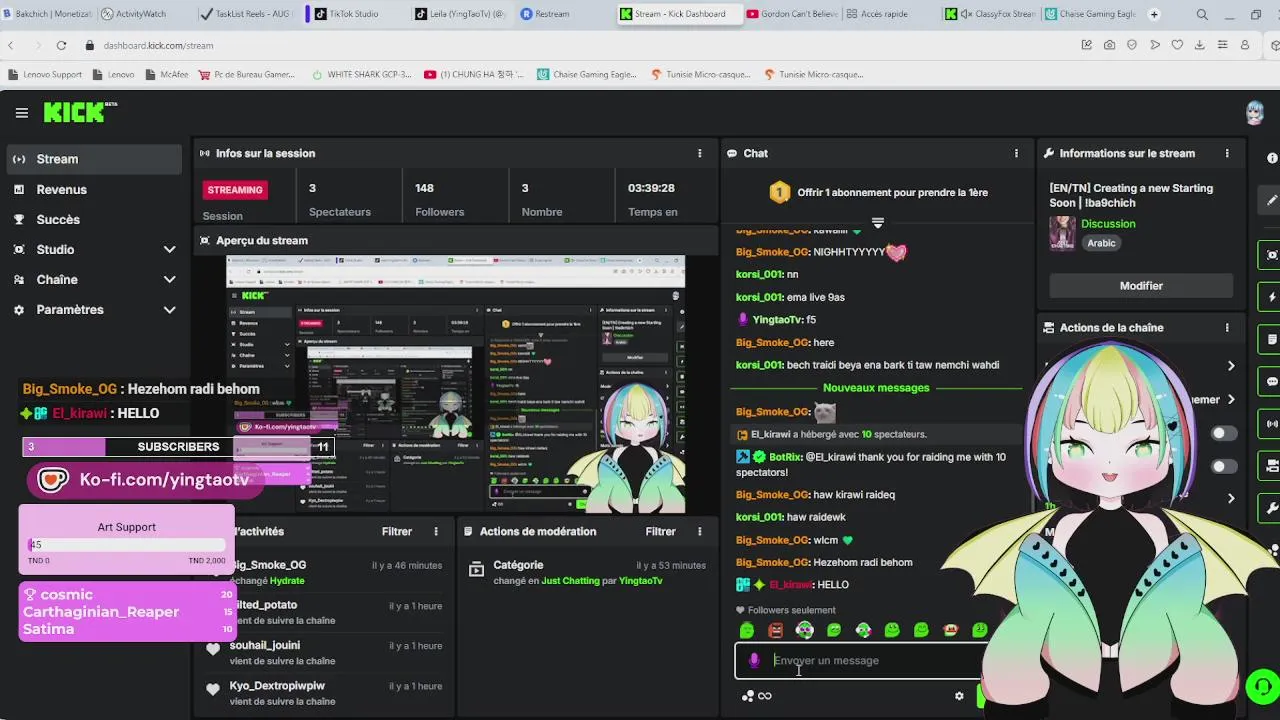Viewport: 1280px width, 720px height.
Task: Click the info icon in right sidebar
Action: (x=1272, y=158)
